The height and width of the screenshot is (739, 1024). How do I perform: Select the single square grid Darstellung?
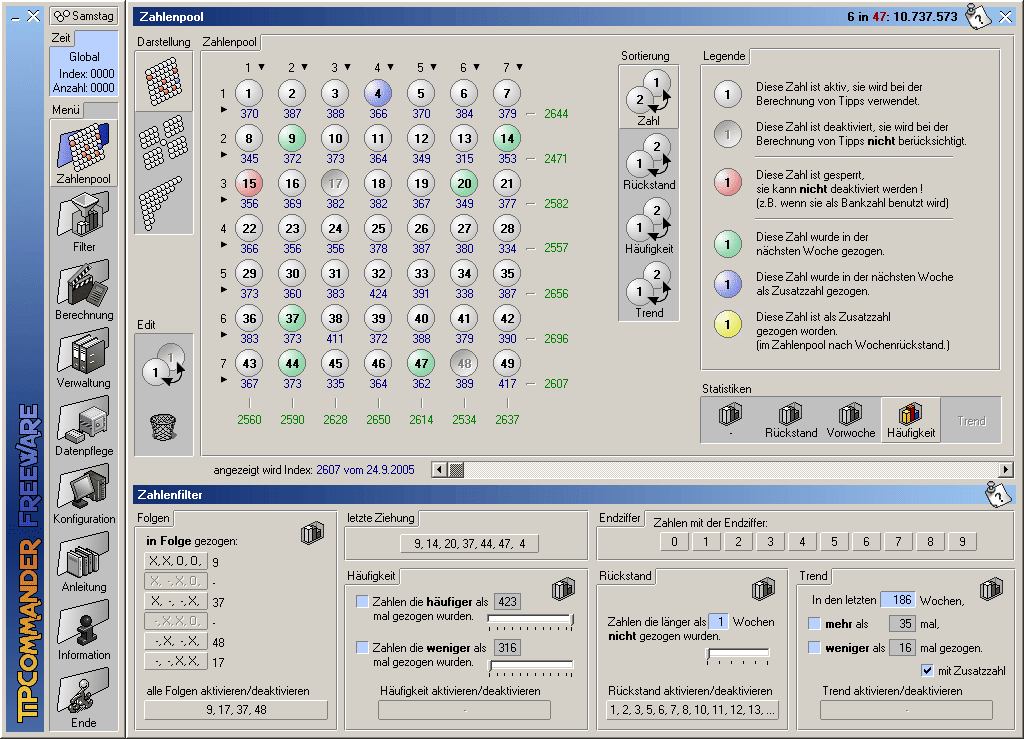click(x=163, y=82)
